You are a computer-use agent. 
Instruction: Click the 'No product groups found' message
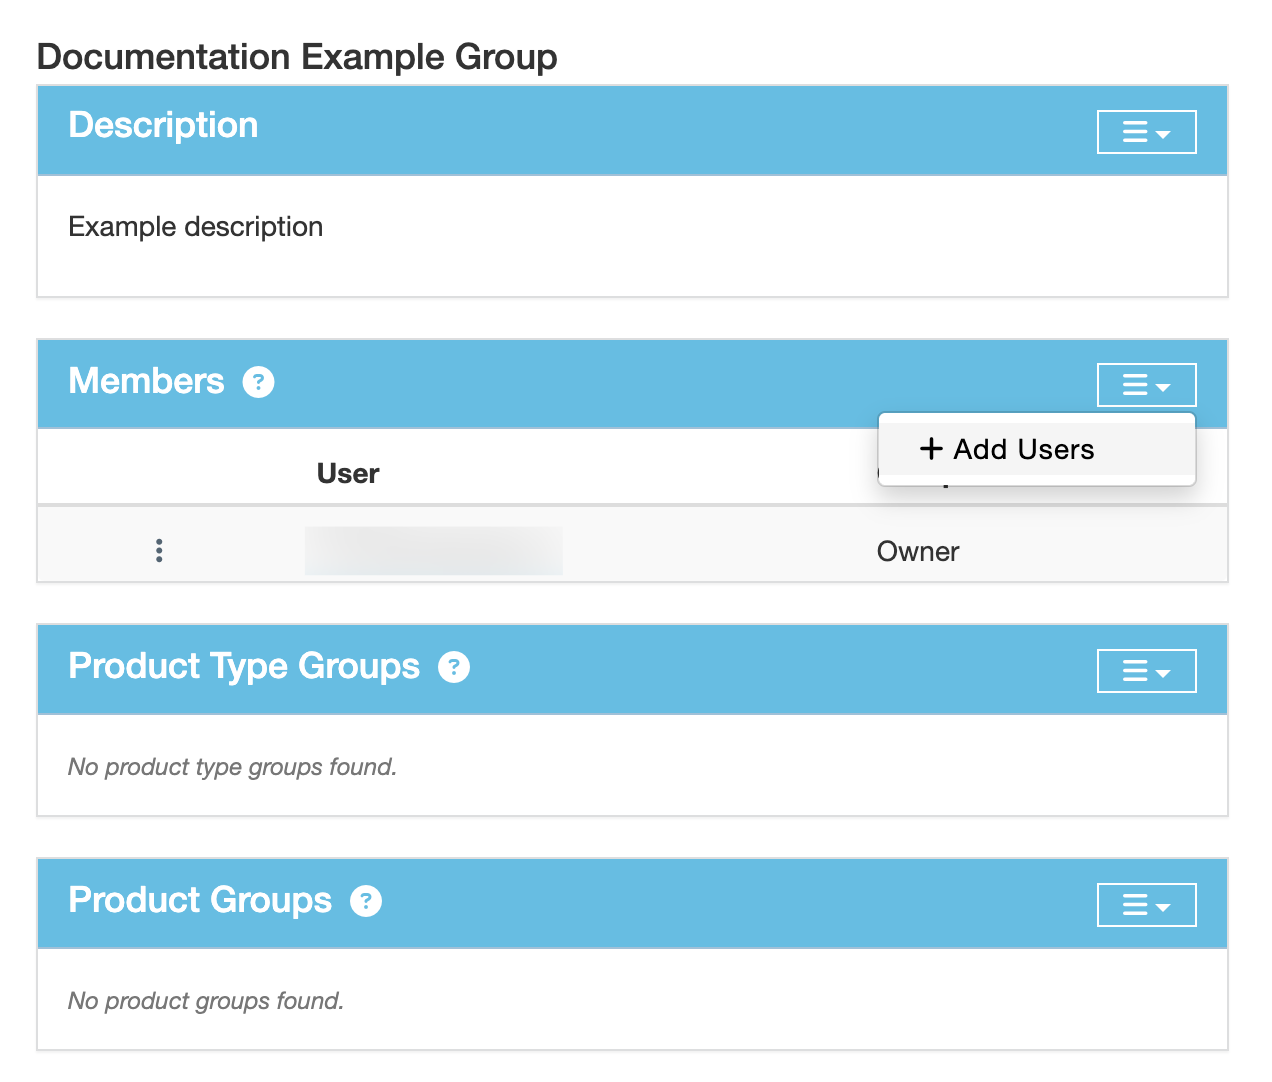[206, 1001]
